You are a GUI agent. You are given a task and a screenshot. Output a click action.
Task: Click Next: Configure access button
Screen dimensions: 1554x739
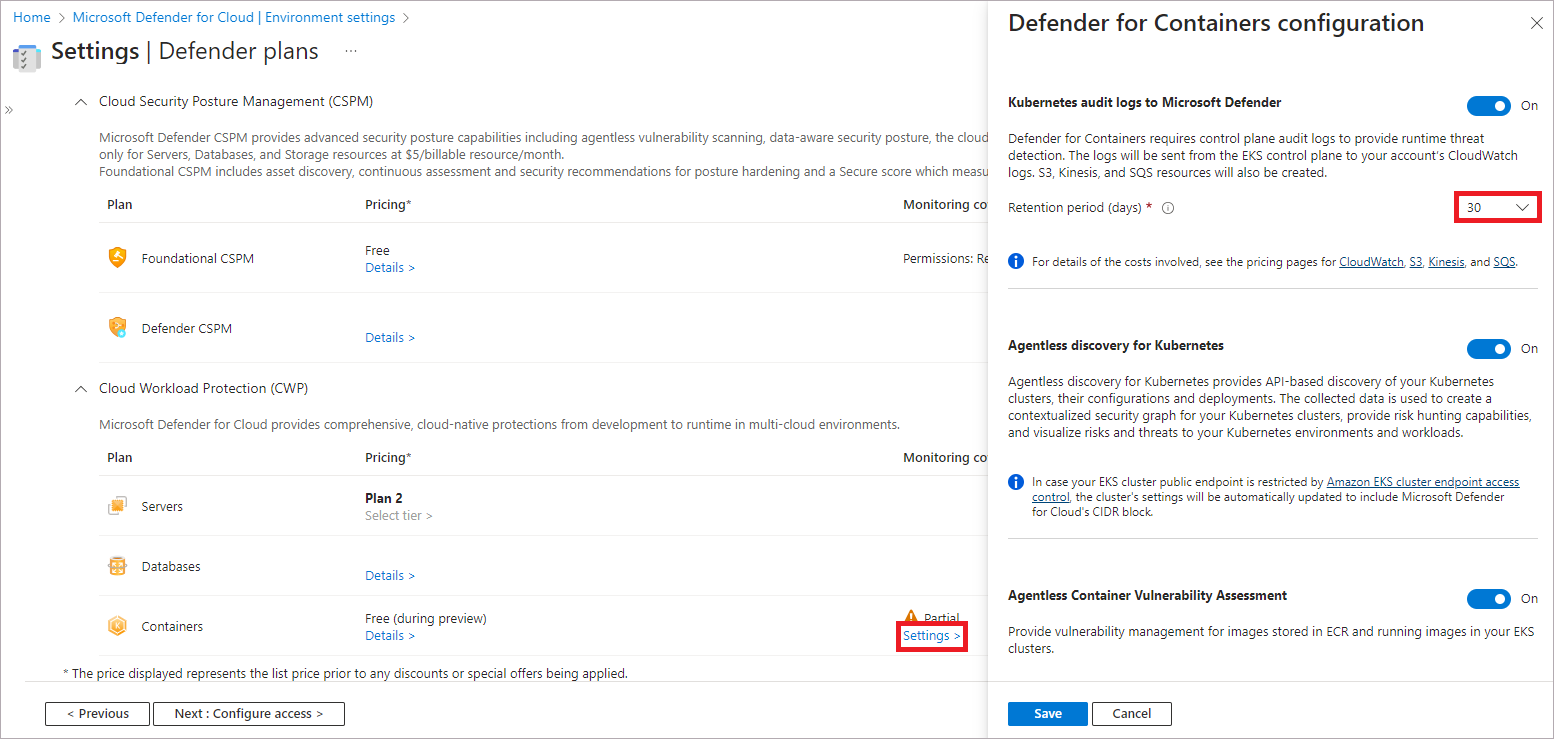pyautogui.click(x=249, y=714)
